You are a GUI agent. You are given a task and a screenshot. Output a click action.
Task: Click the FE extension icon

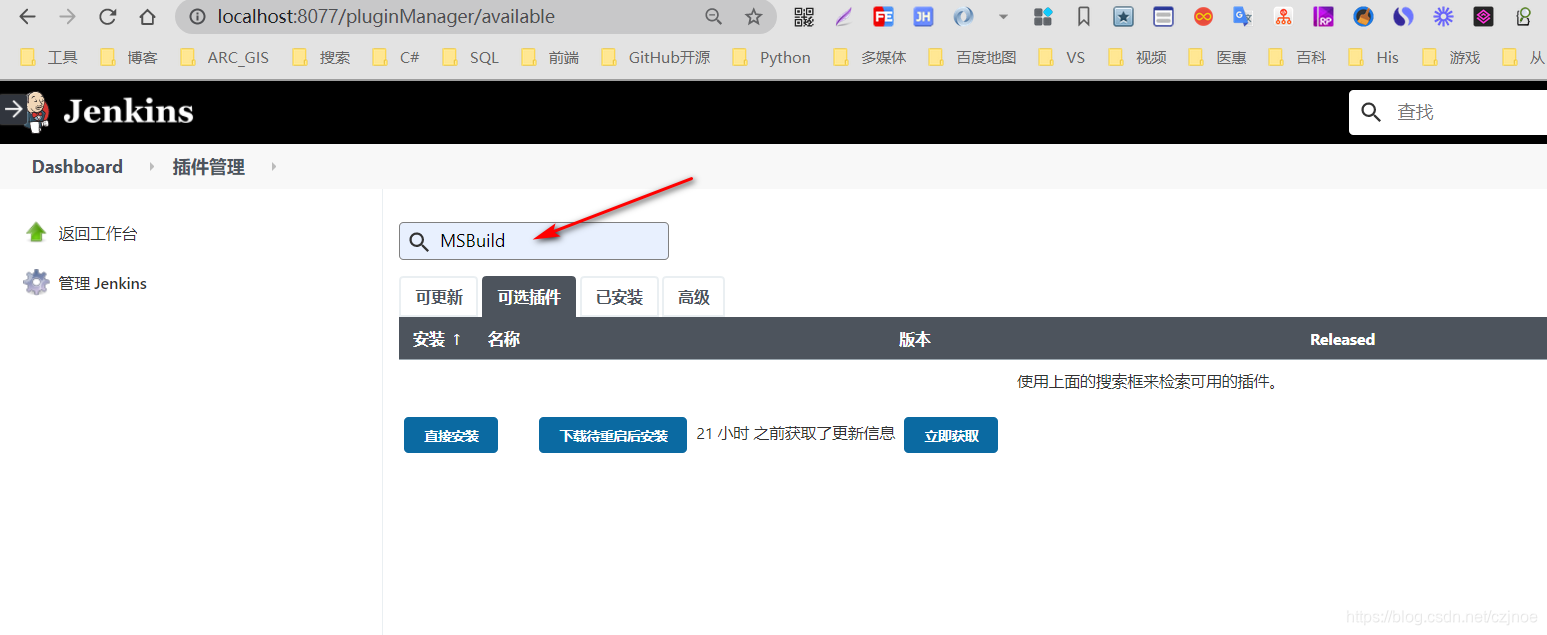(882, 16)
